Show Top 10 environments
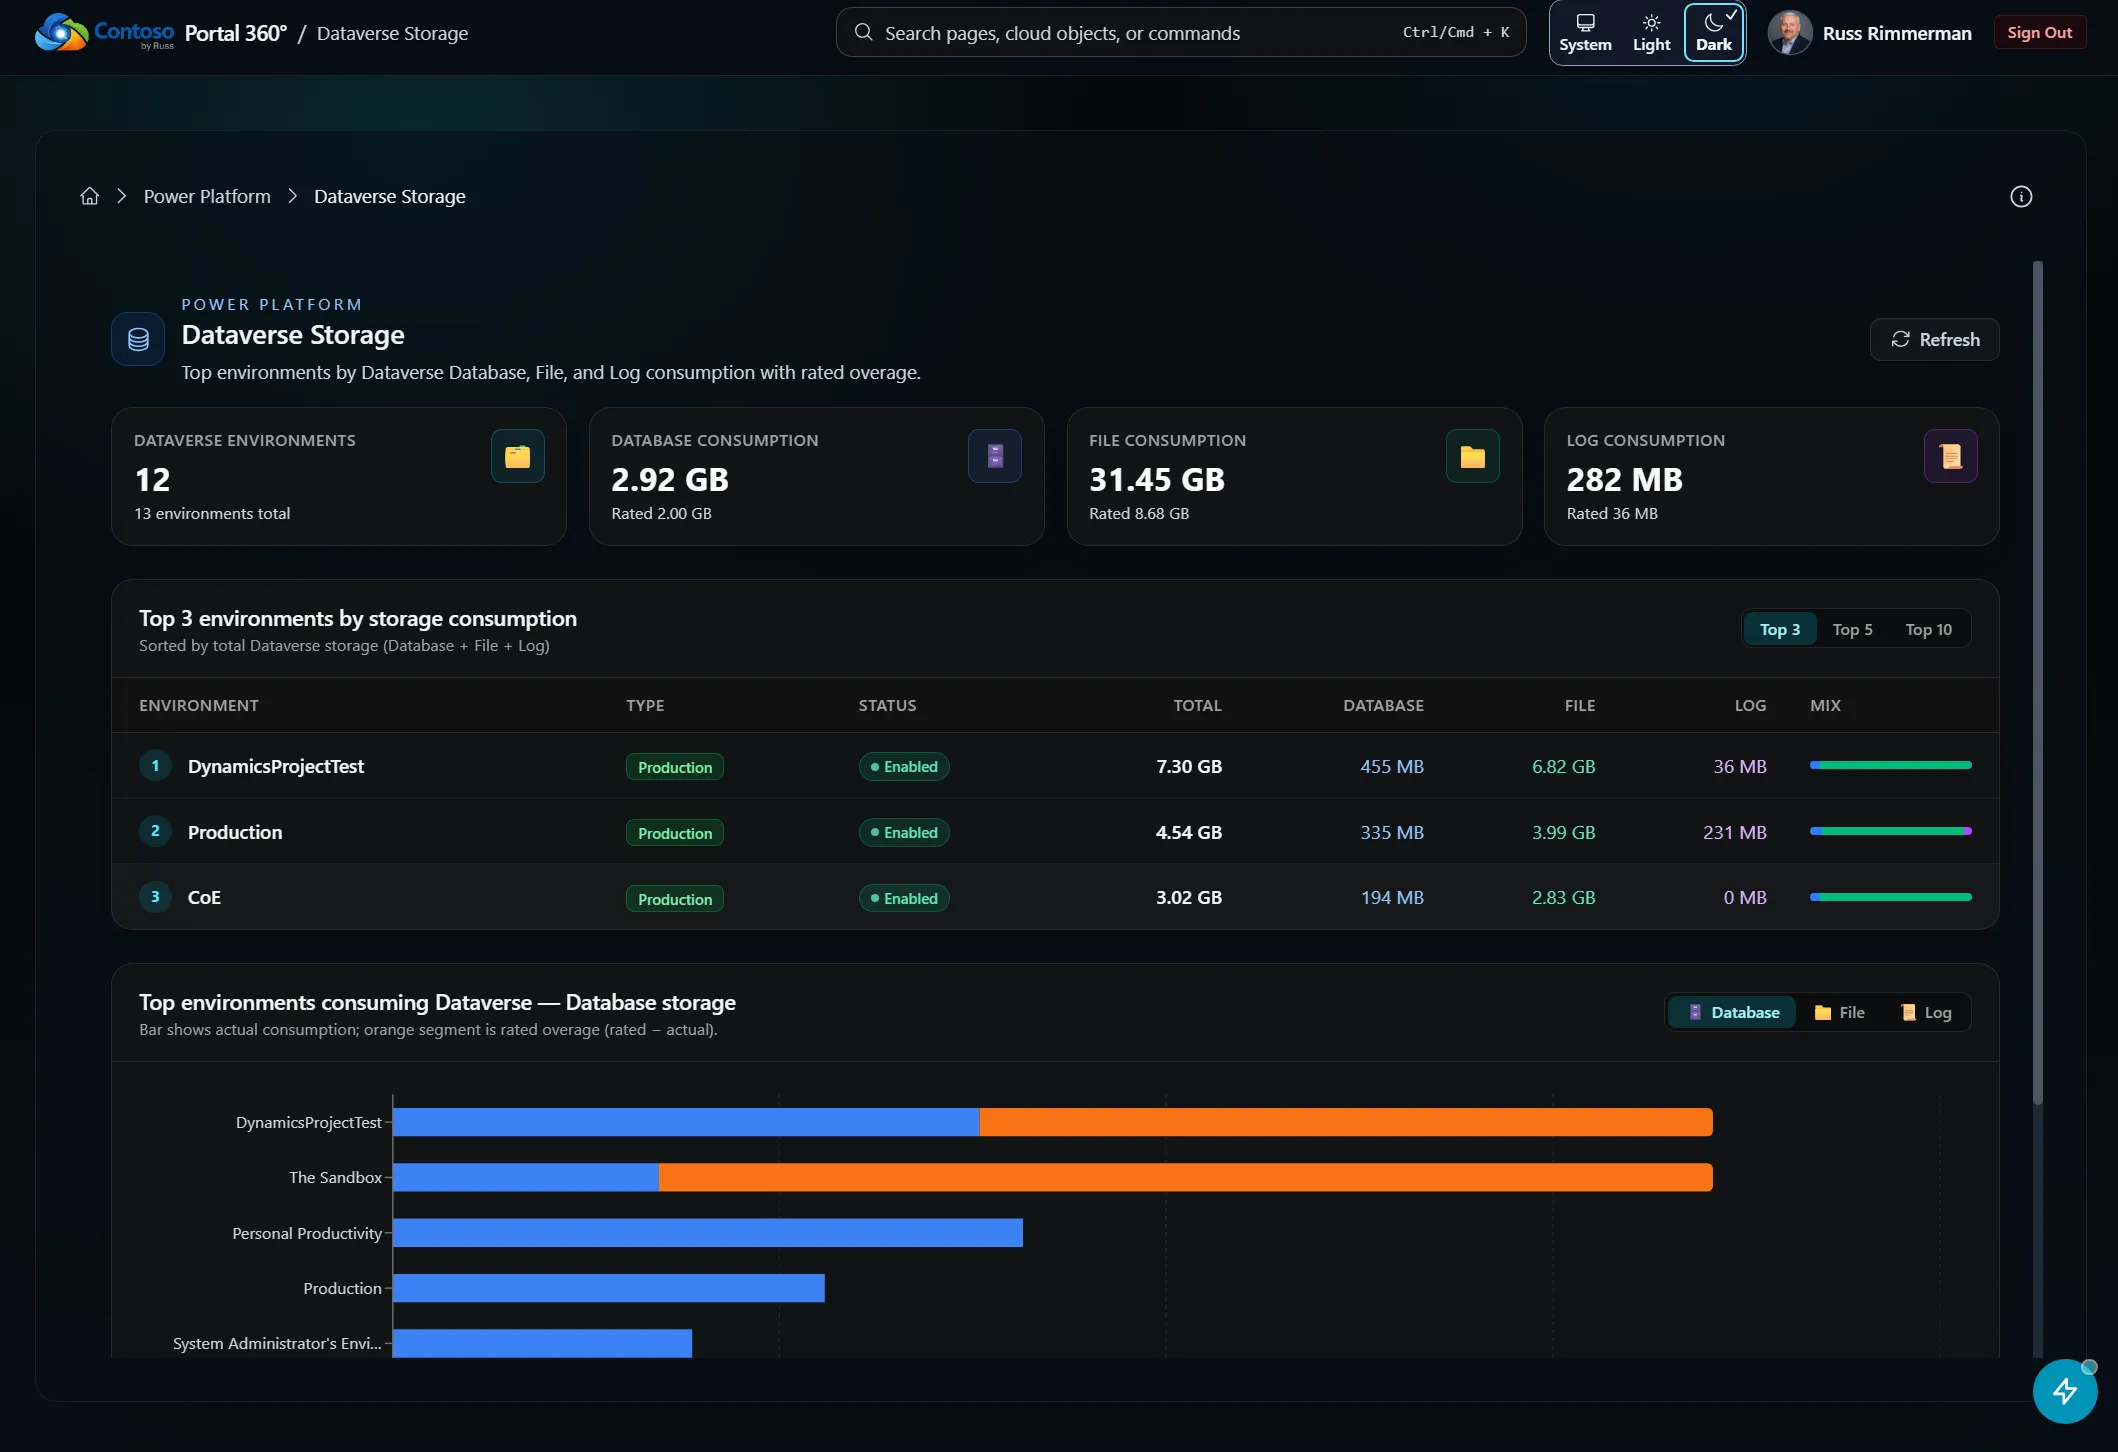The width and height of the screenshot is (2118, 1452). [x=1928, y=629]
